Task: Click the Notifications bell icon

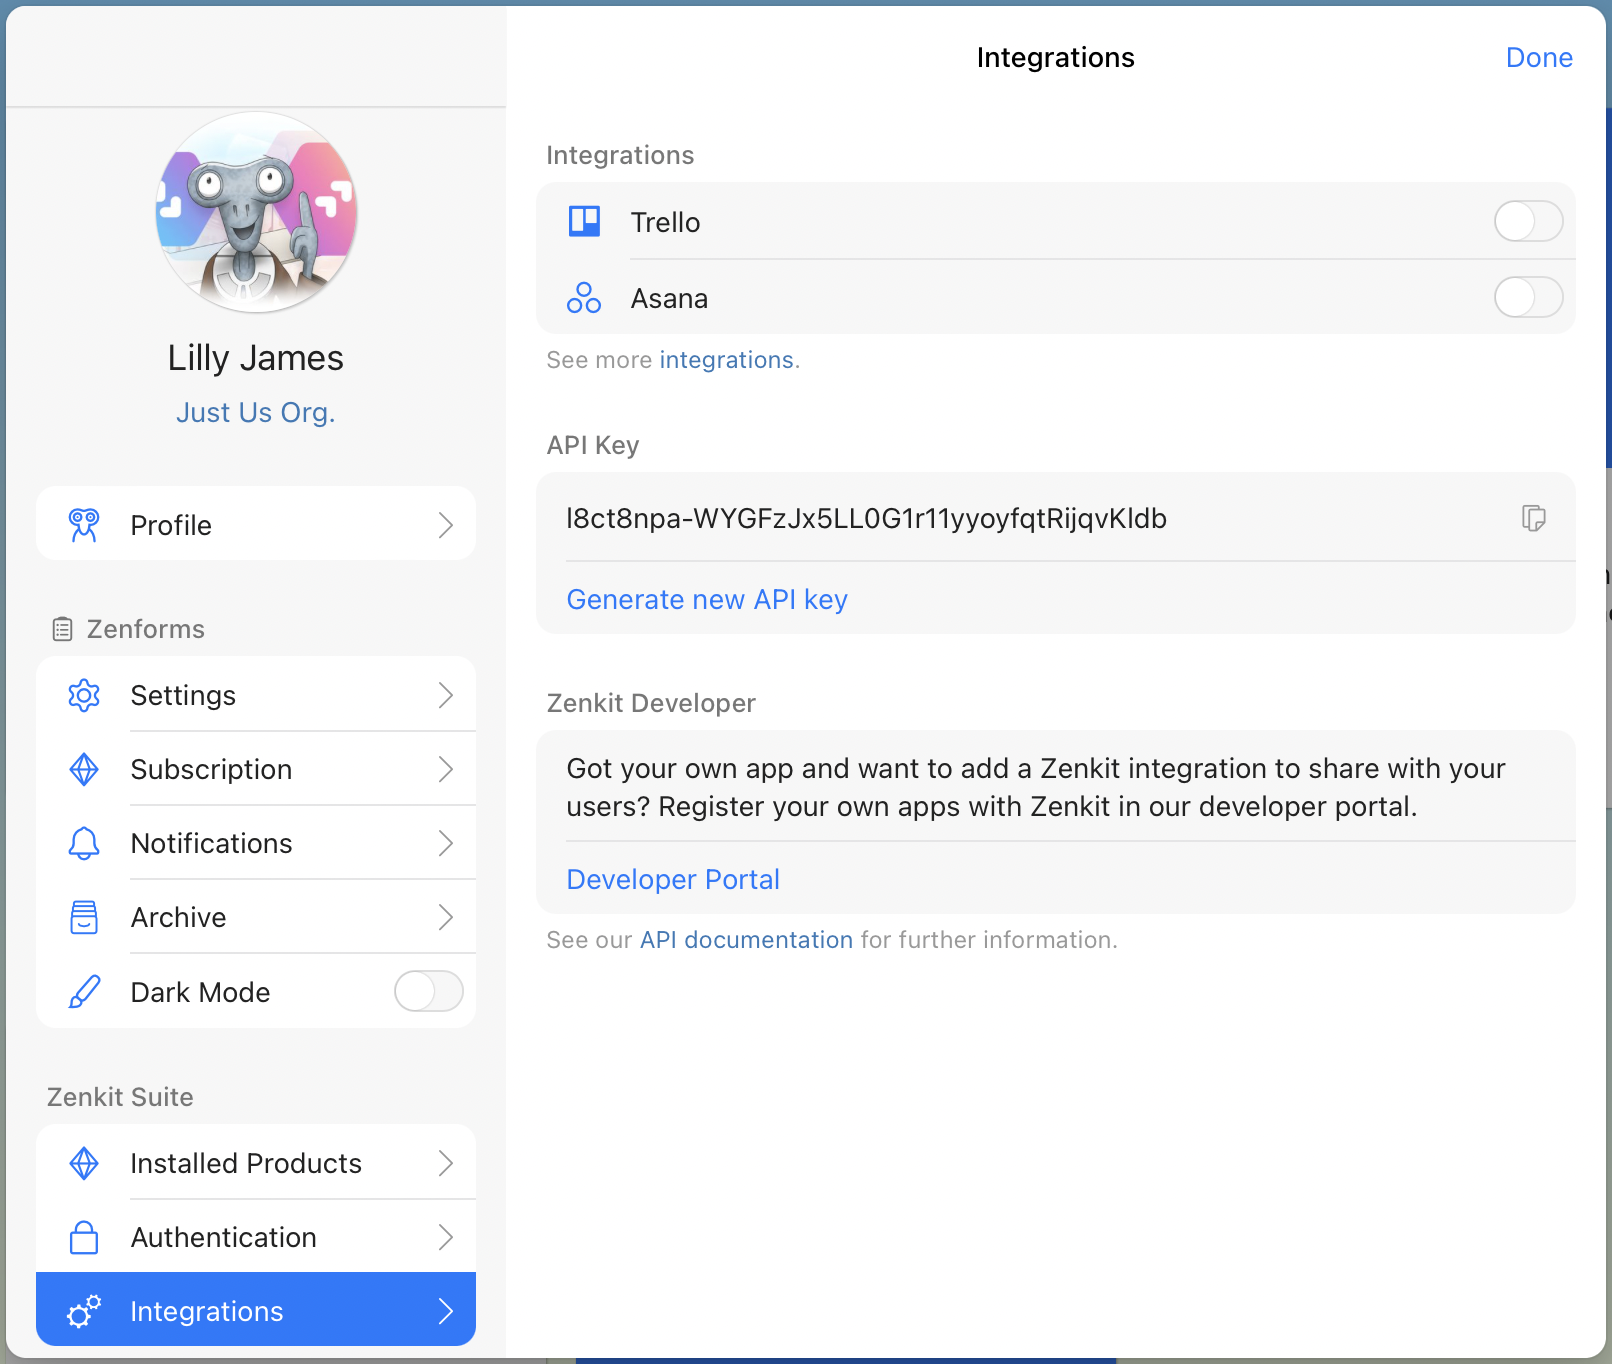Action: (x=84, y=843)
